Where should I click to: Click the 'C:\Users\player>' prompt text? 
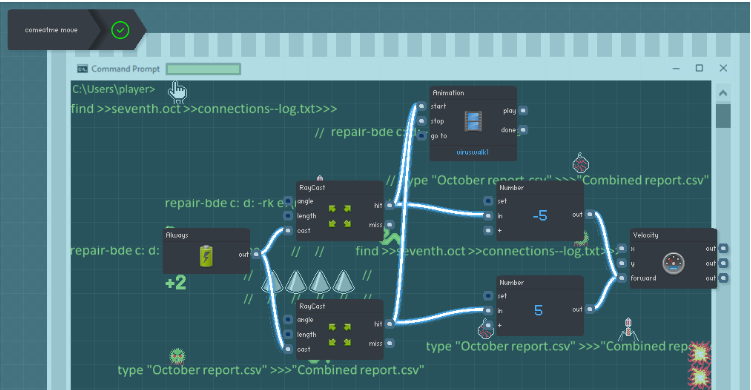[114, 89]
